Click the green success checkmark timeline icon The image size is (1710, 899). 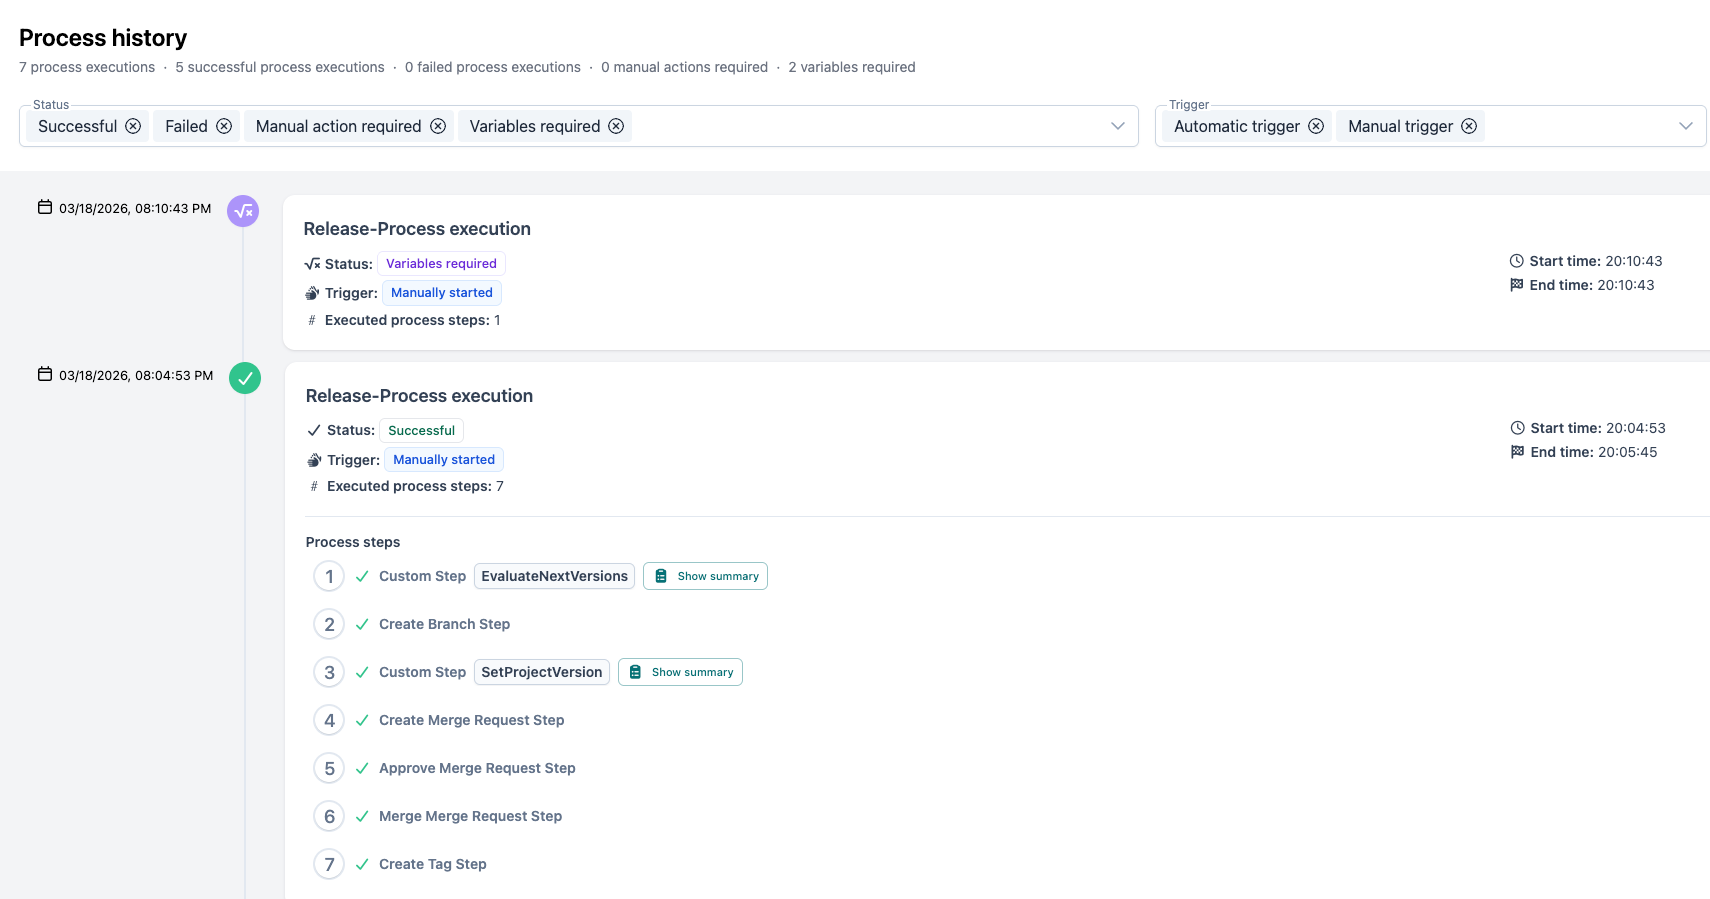point(245,378)
